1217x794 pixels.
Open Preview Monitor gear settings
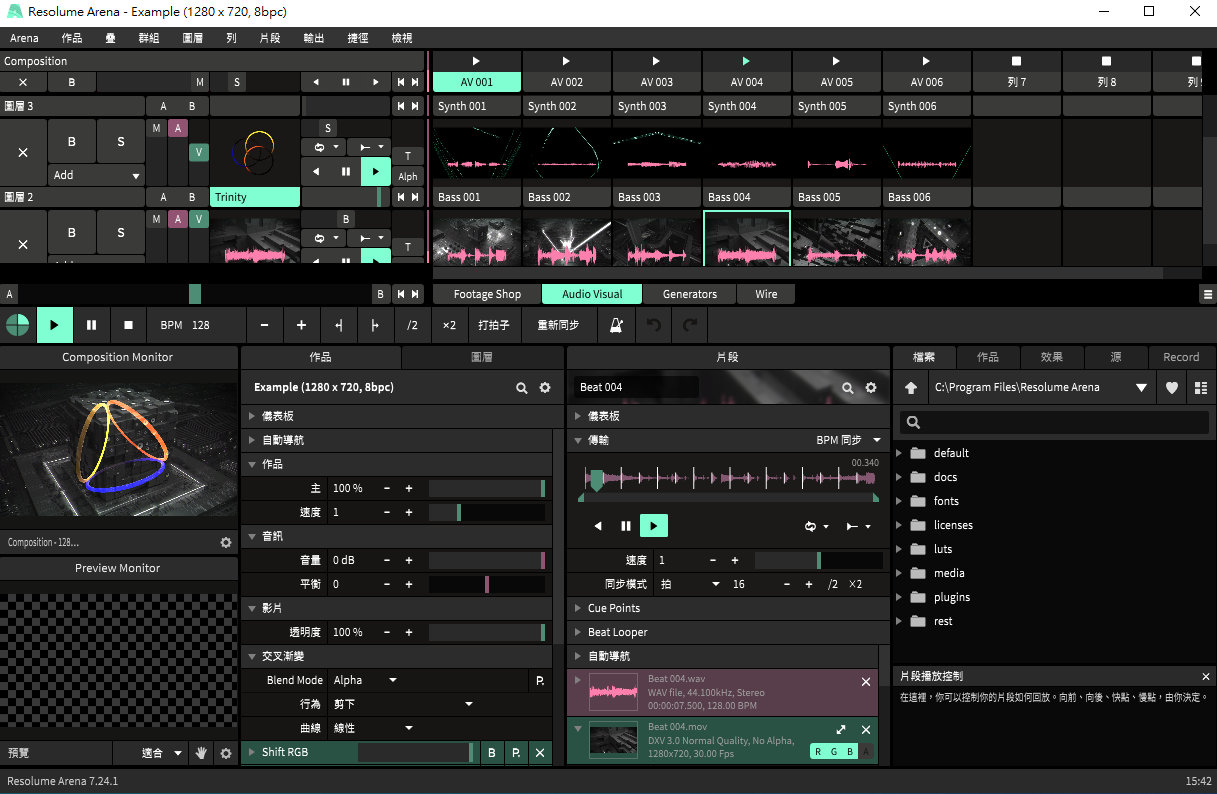(x=226, y=753)
